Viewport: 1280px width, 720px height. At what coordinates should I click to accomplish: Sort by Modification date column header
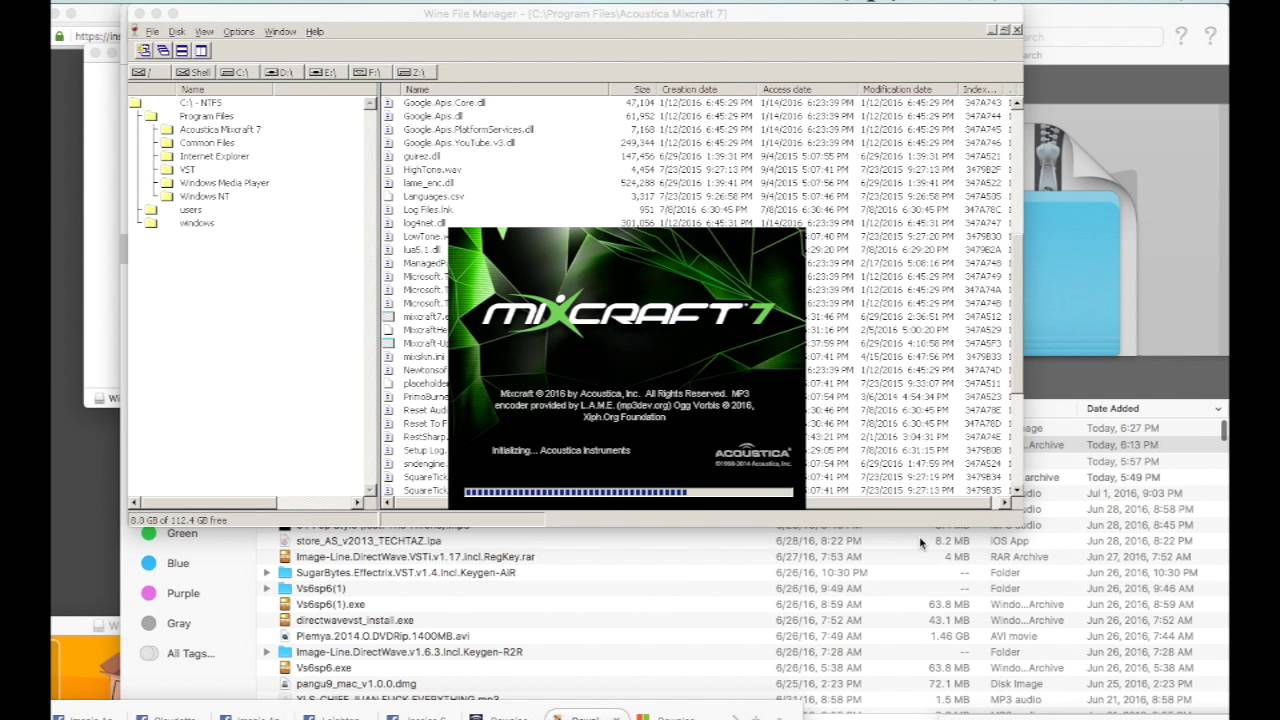pyautogui.click(x=908, y=90)
